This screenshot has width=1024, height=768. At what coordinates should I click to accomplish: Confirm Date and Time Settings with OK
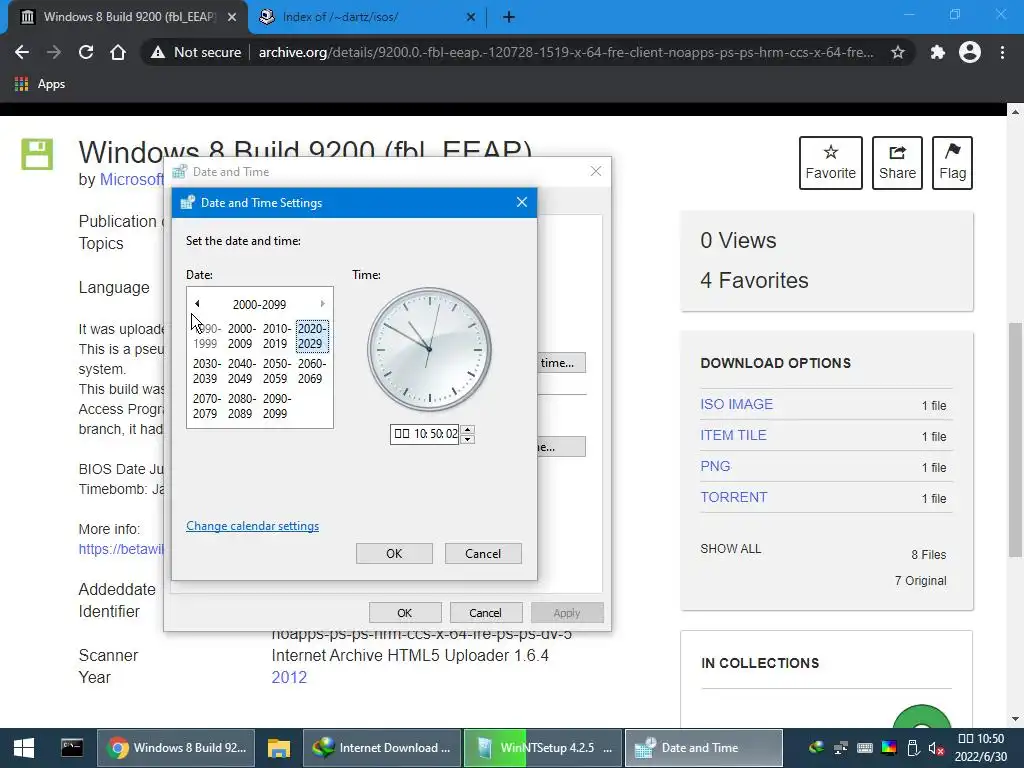pos(394,553)
